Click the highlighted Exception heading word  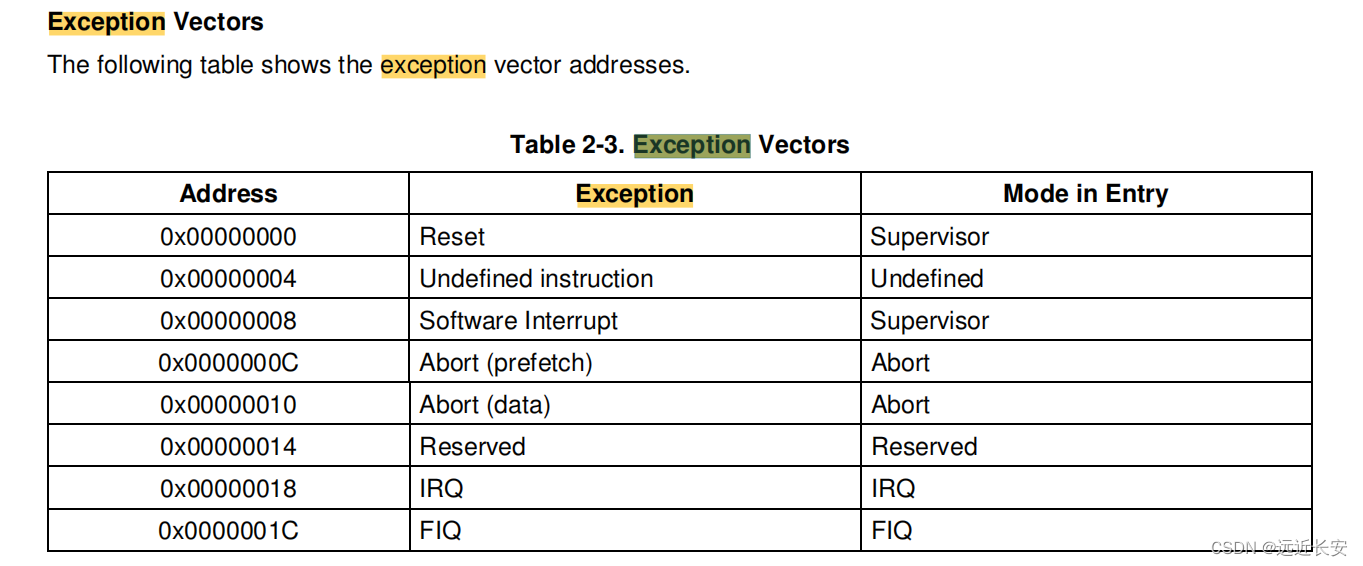[106, 22]
